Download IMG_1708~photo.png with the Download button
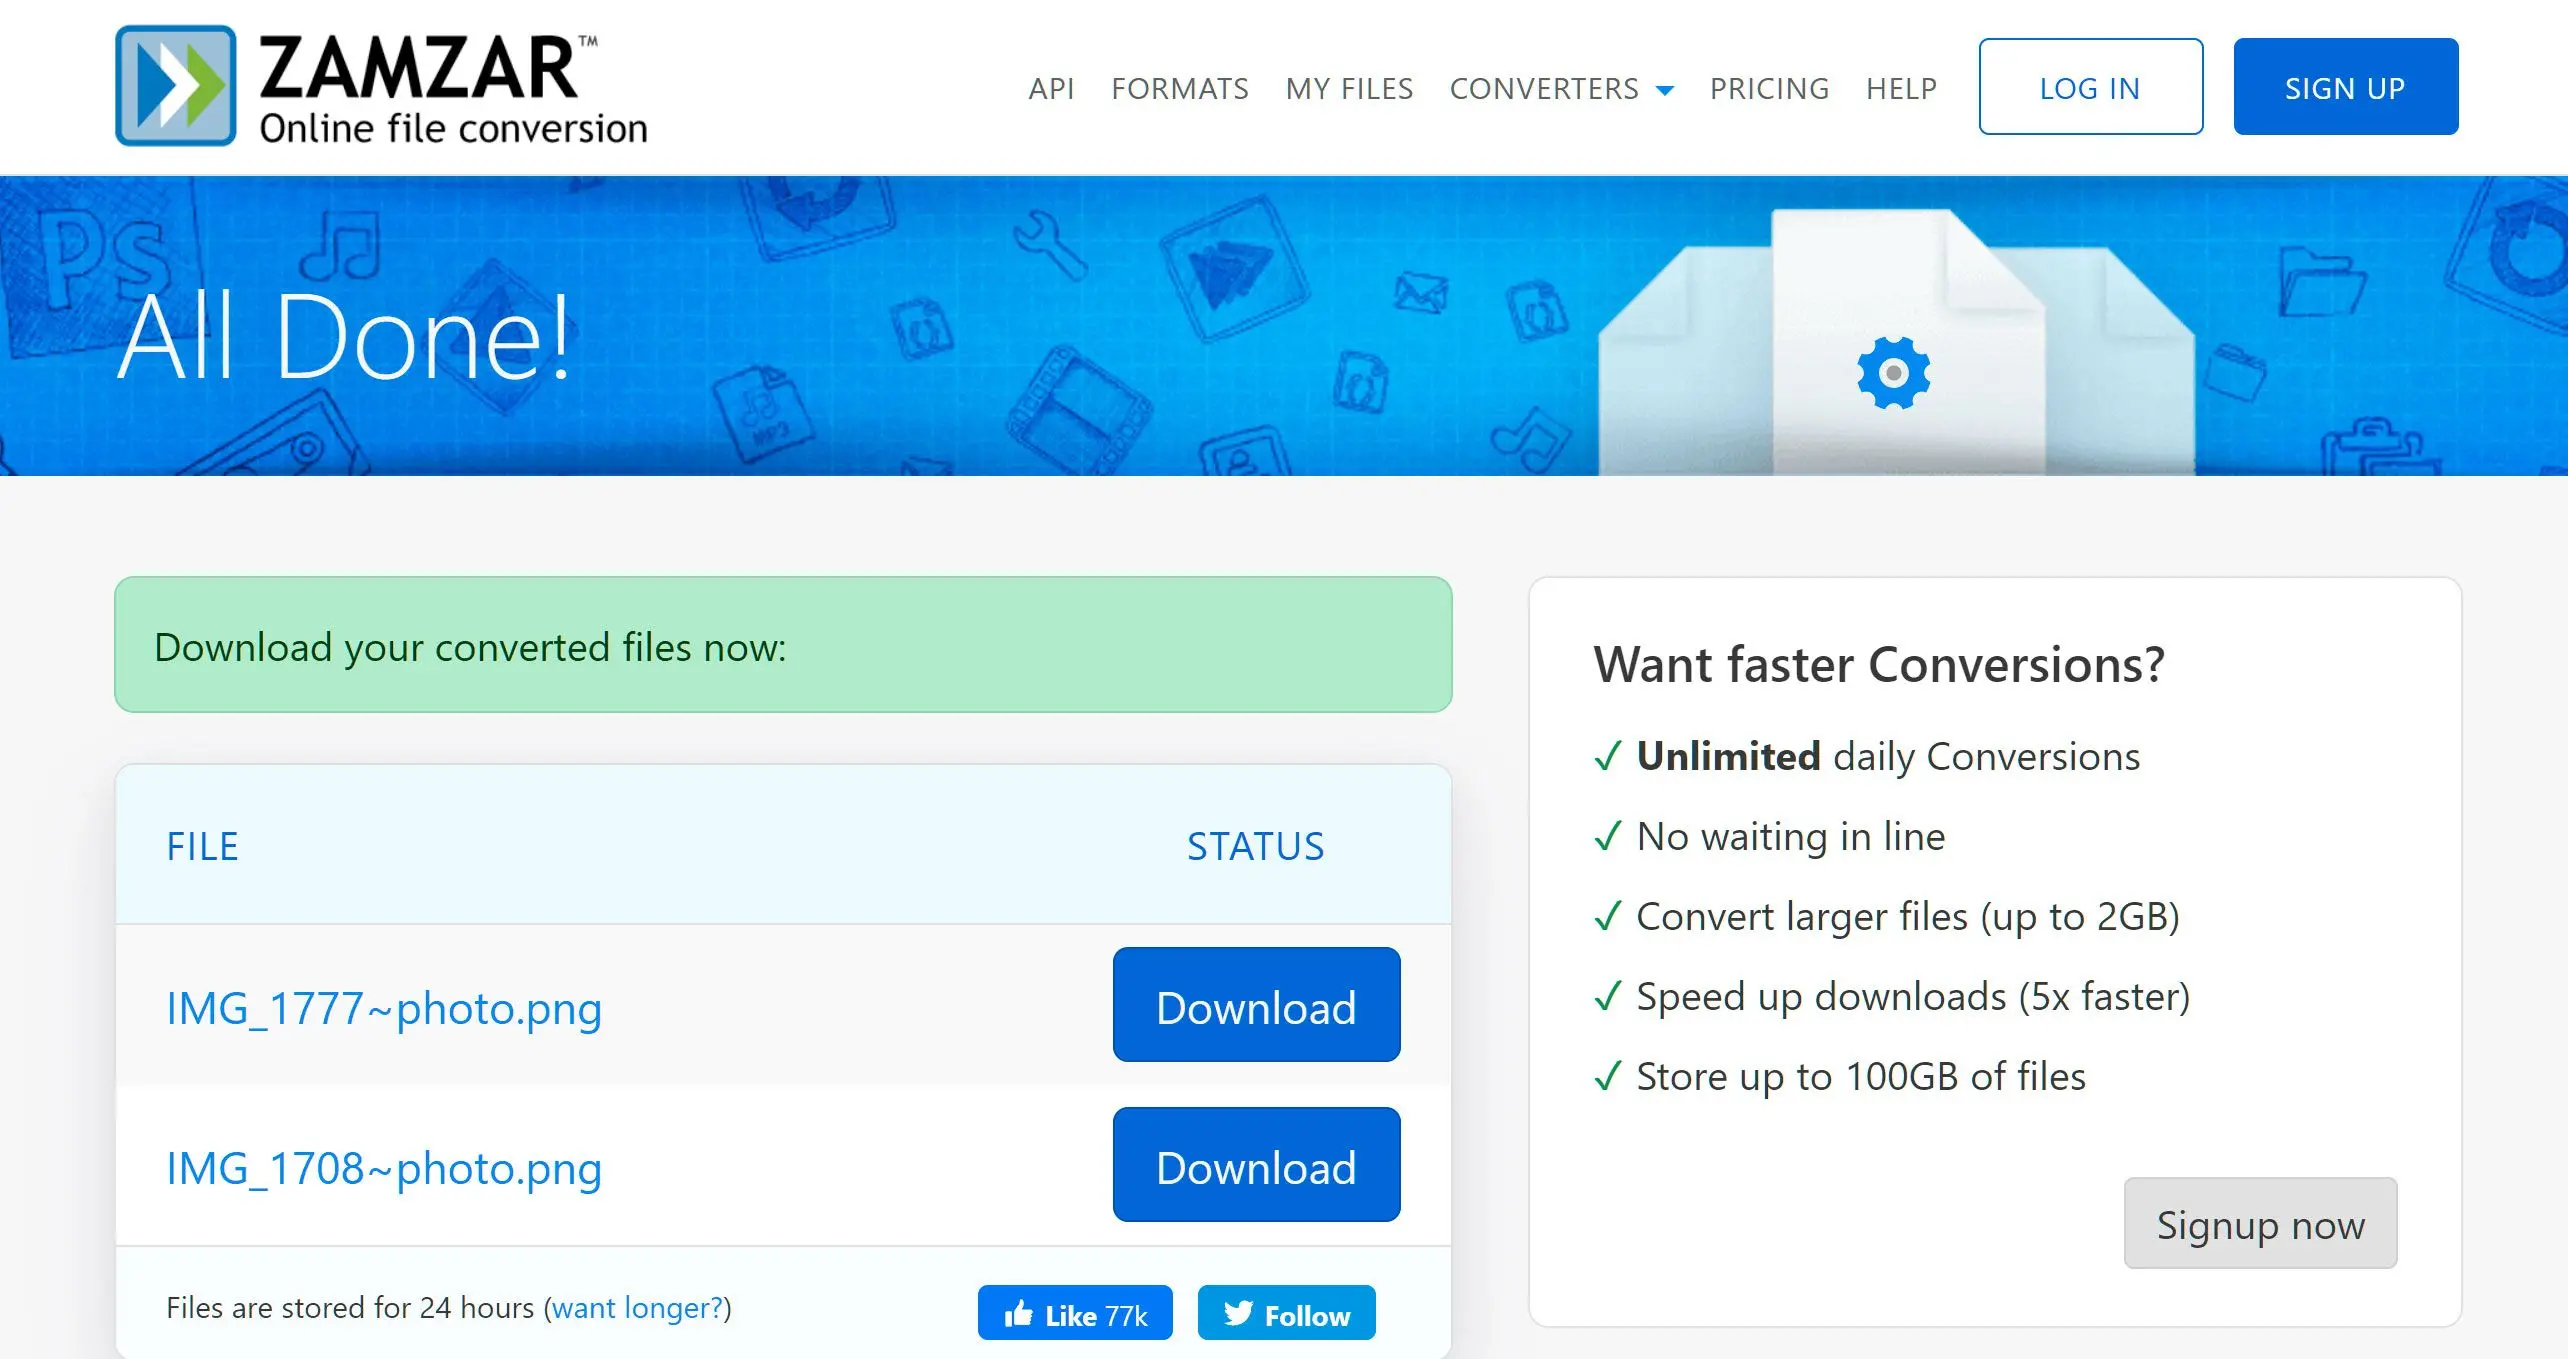The image size is (2568, 1359). pos(1256,1165)
